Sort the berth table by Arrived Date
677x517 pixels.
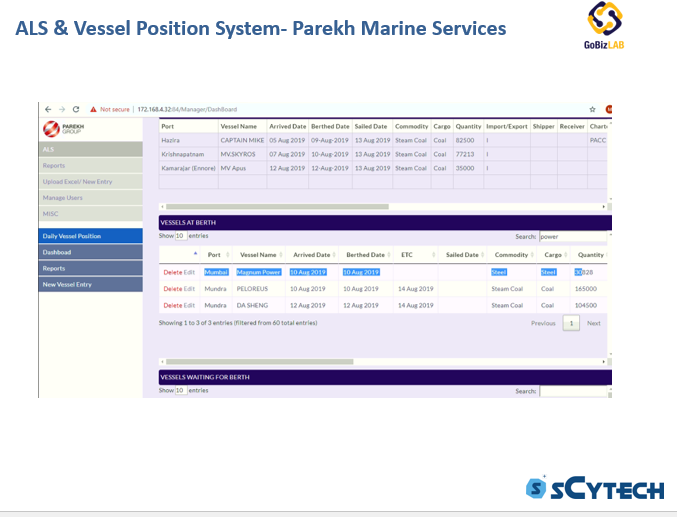[x=310, y=255]
